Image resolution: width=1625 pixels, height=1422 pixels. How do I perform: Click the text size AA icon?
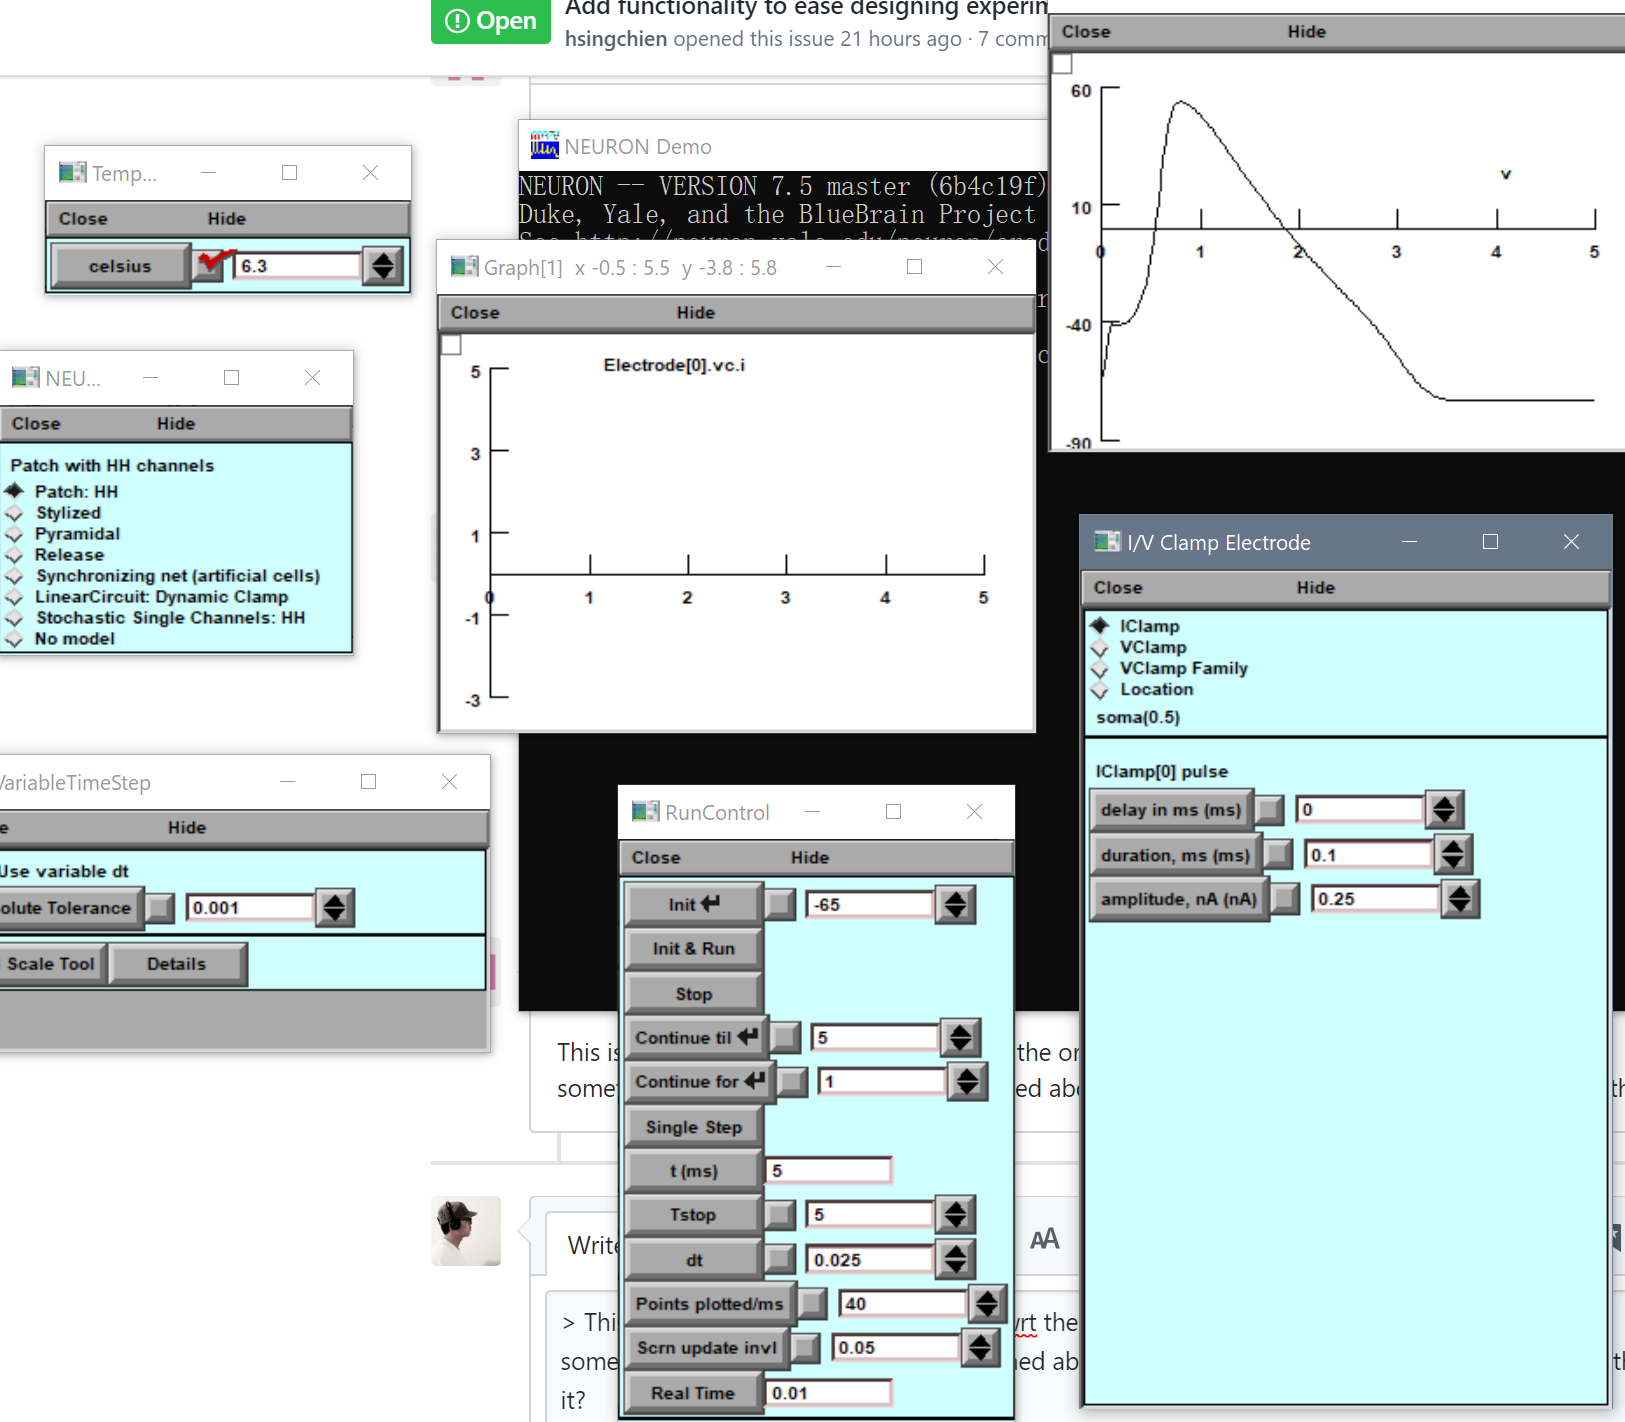[x=1044, y=1240]
